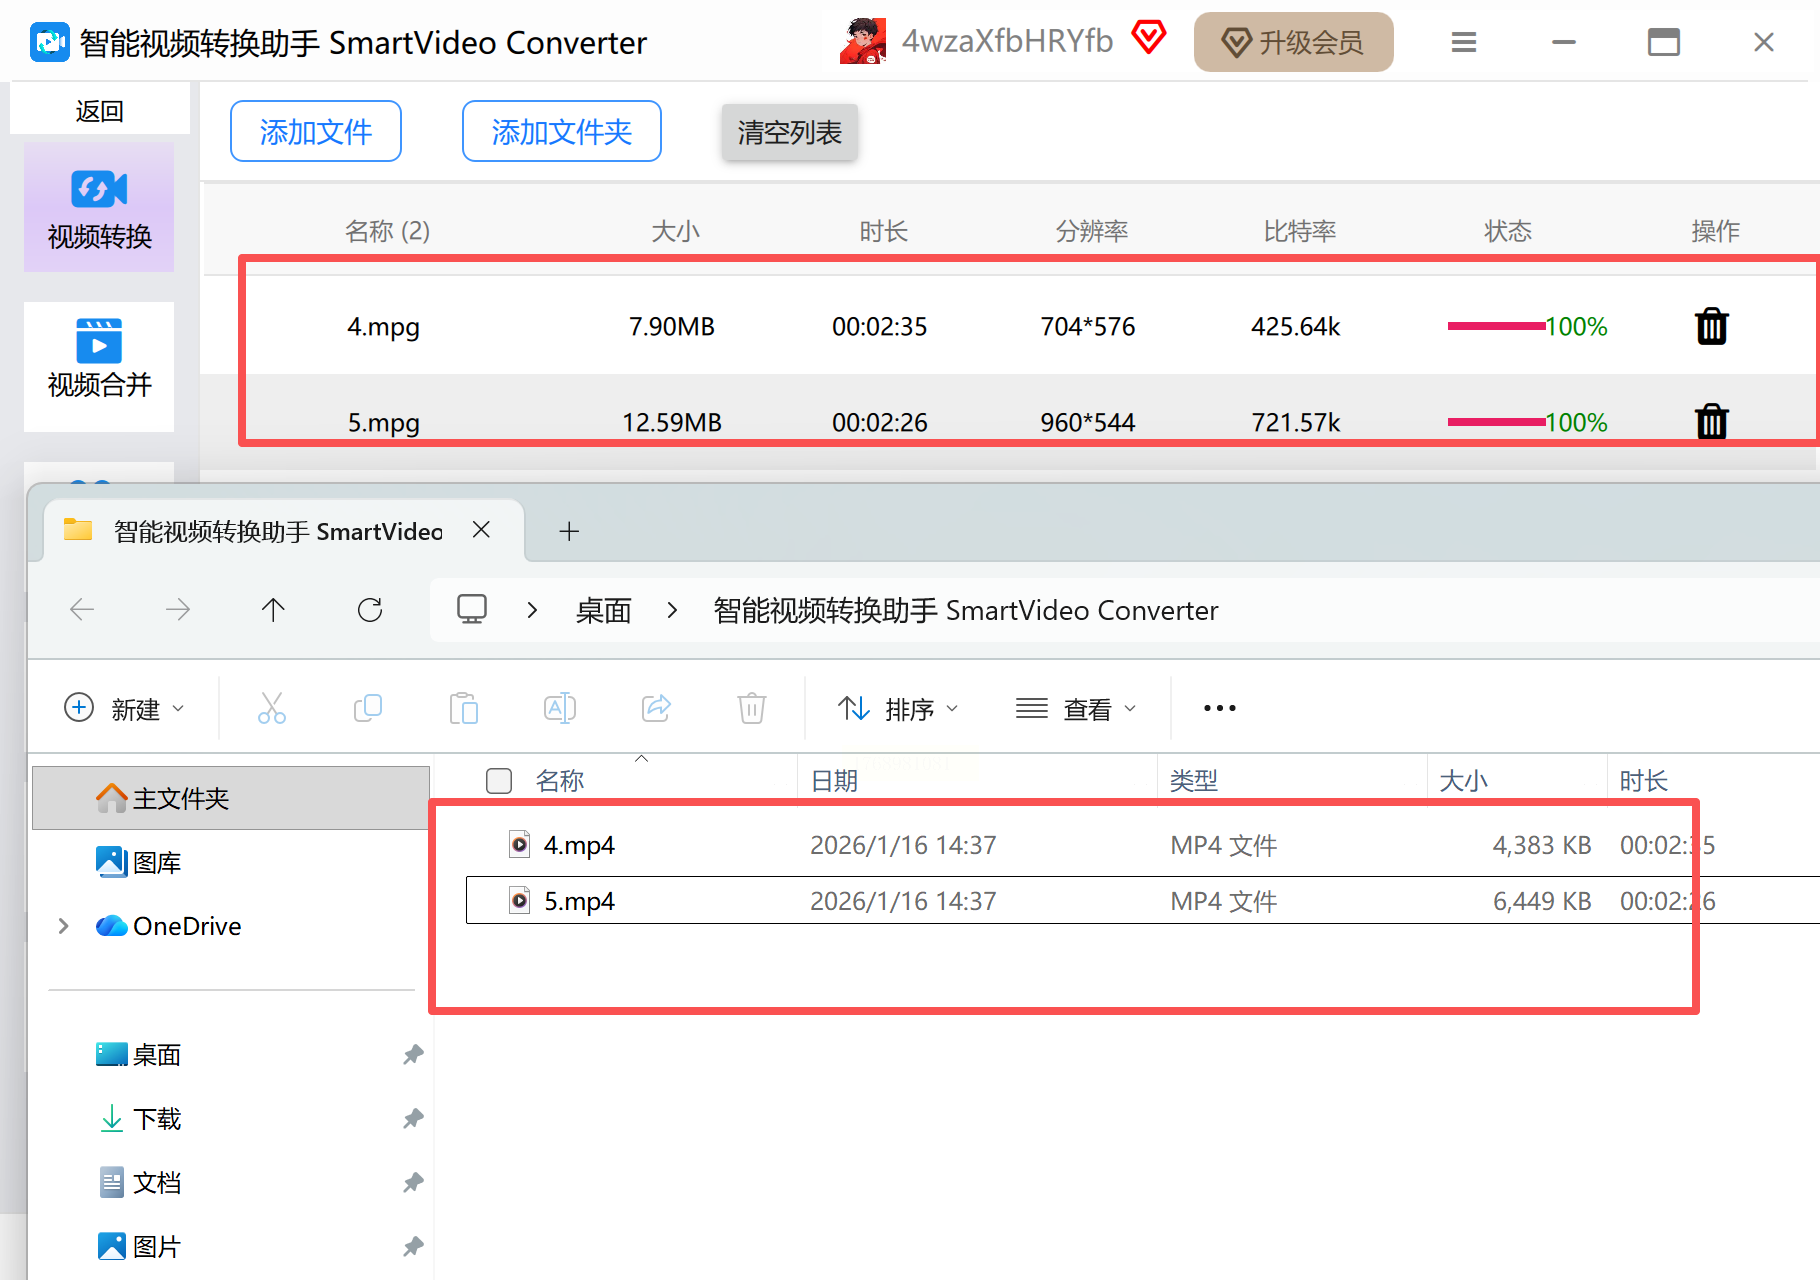Image resolution: width=1820 pixels, height=1280 pixels.
Task: Click 桌面 in the address bar path
Action: coord(604,610)
